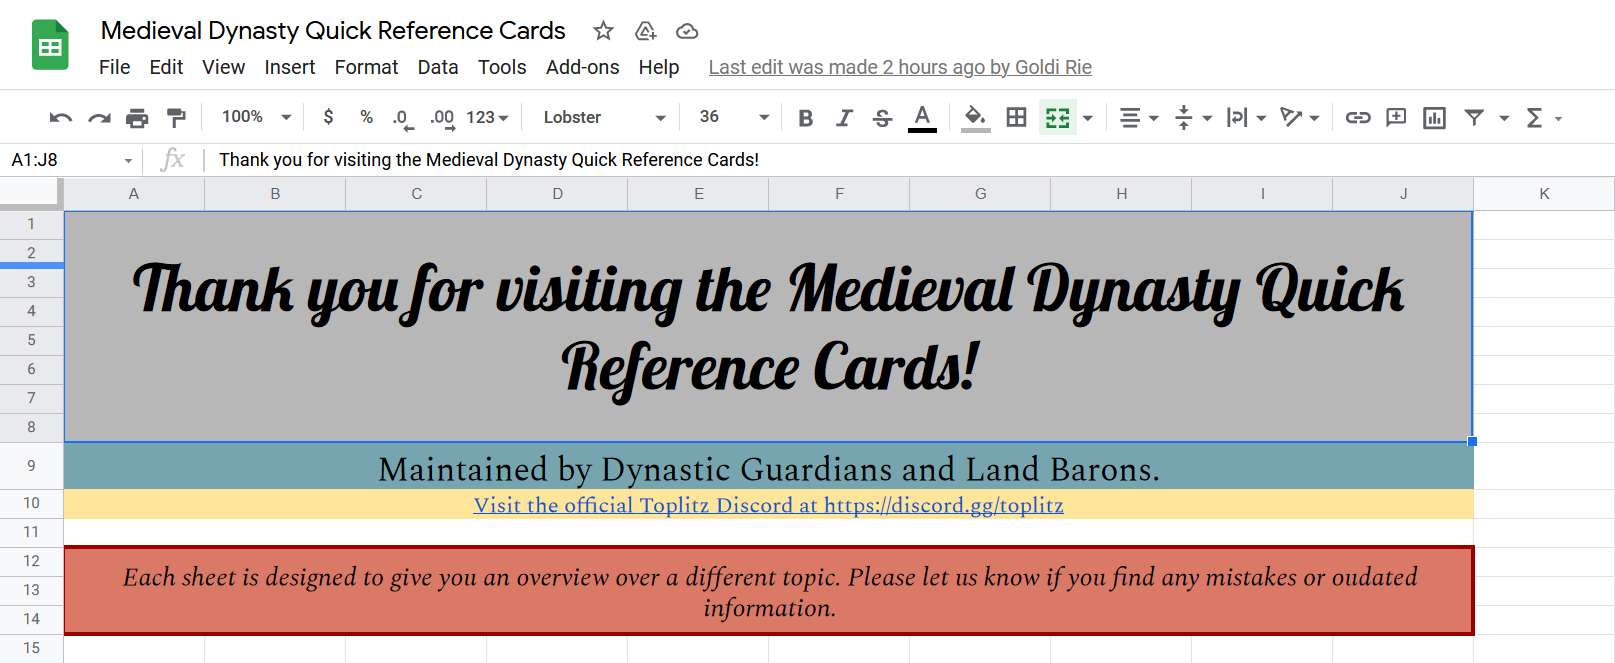Click the Last edit was made link
This screenshot has height=663, width=1615.
[x=900, y=67]
